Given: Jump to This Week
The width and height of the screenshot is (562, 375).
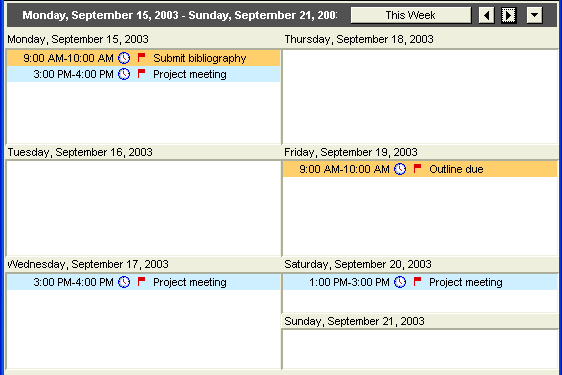Looking at the screenshot, I should coord(411,15).
